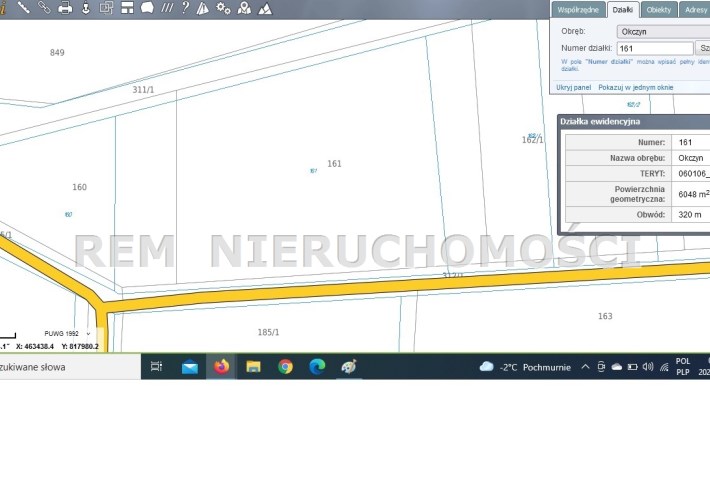This screenshot has height=500, width=710.
Task: Open the settings gears icon
Action: tap(223, 8)
